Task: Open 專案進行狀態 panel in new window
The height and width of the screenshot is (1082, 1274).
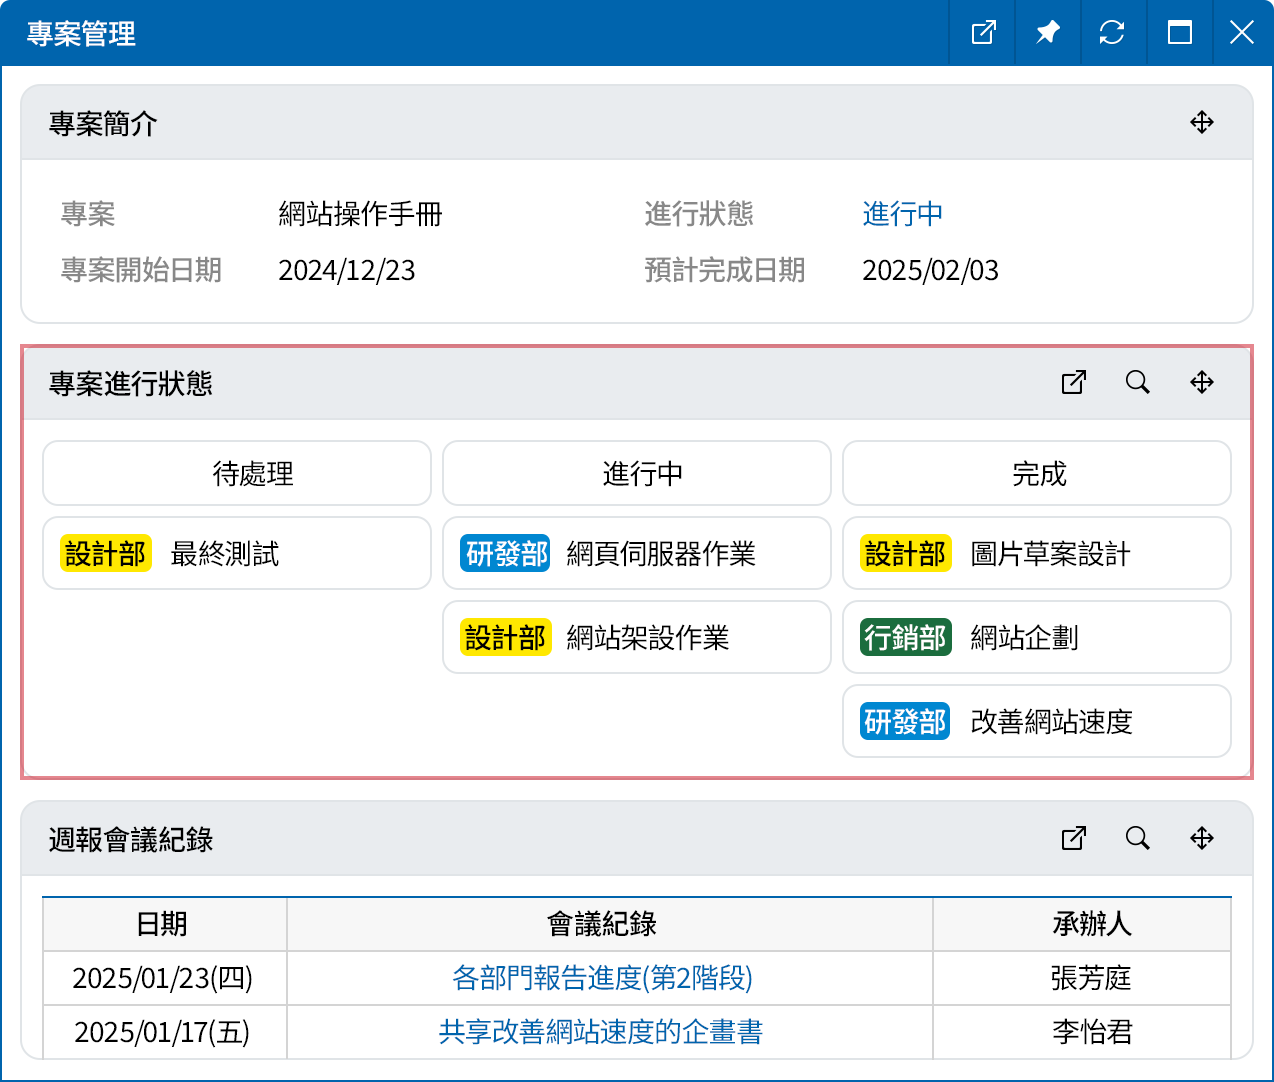Action: tap(1073, 383)
